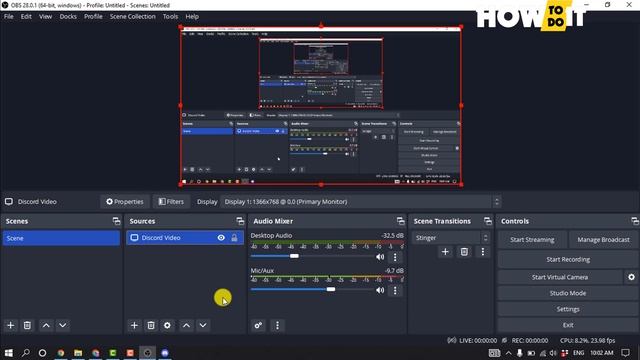The width and height of the screenshot is (640, 360).
Task: Open File Explorer from the taskbar
Action: tap(78, 353)
